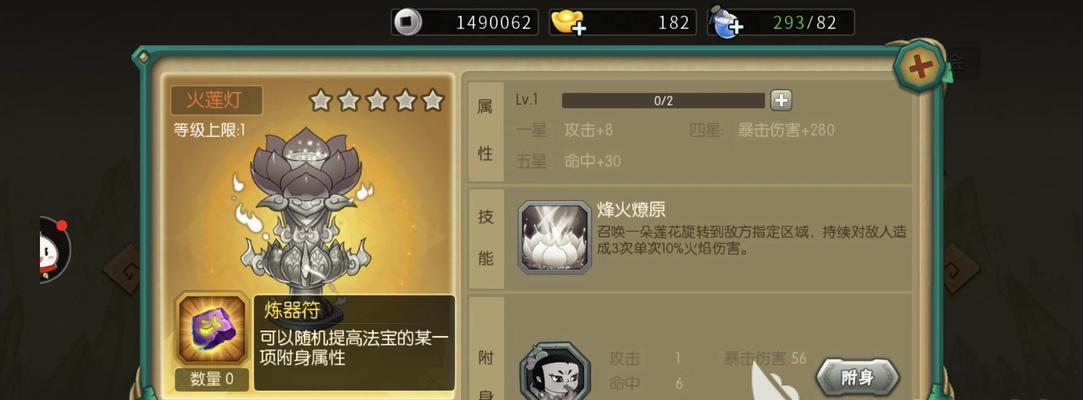Open the 技能 section tab

point(486,238)
